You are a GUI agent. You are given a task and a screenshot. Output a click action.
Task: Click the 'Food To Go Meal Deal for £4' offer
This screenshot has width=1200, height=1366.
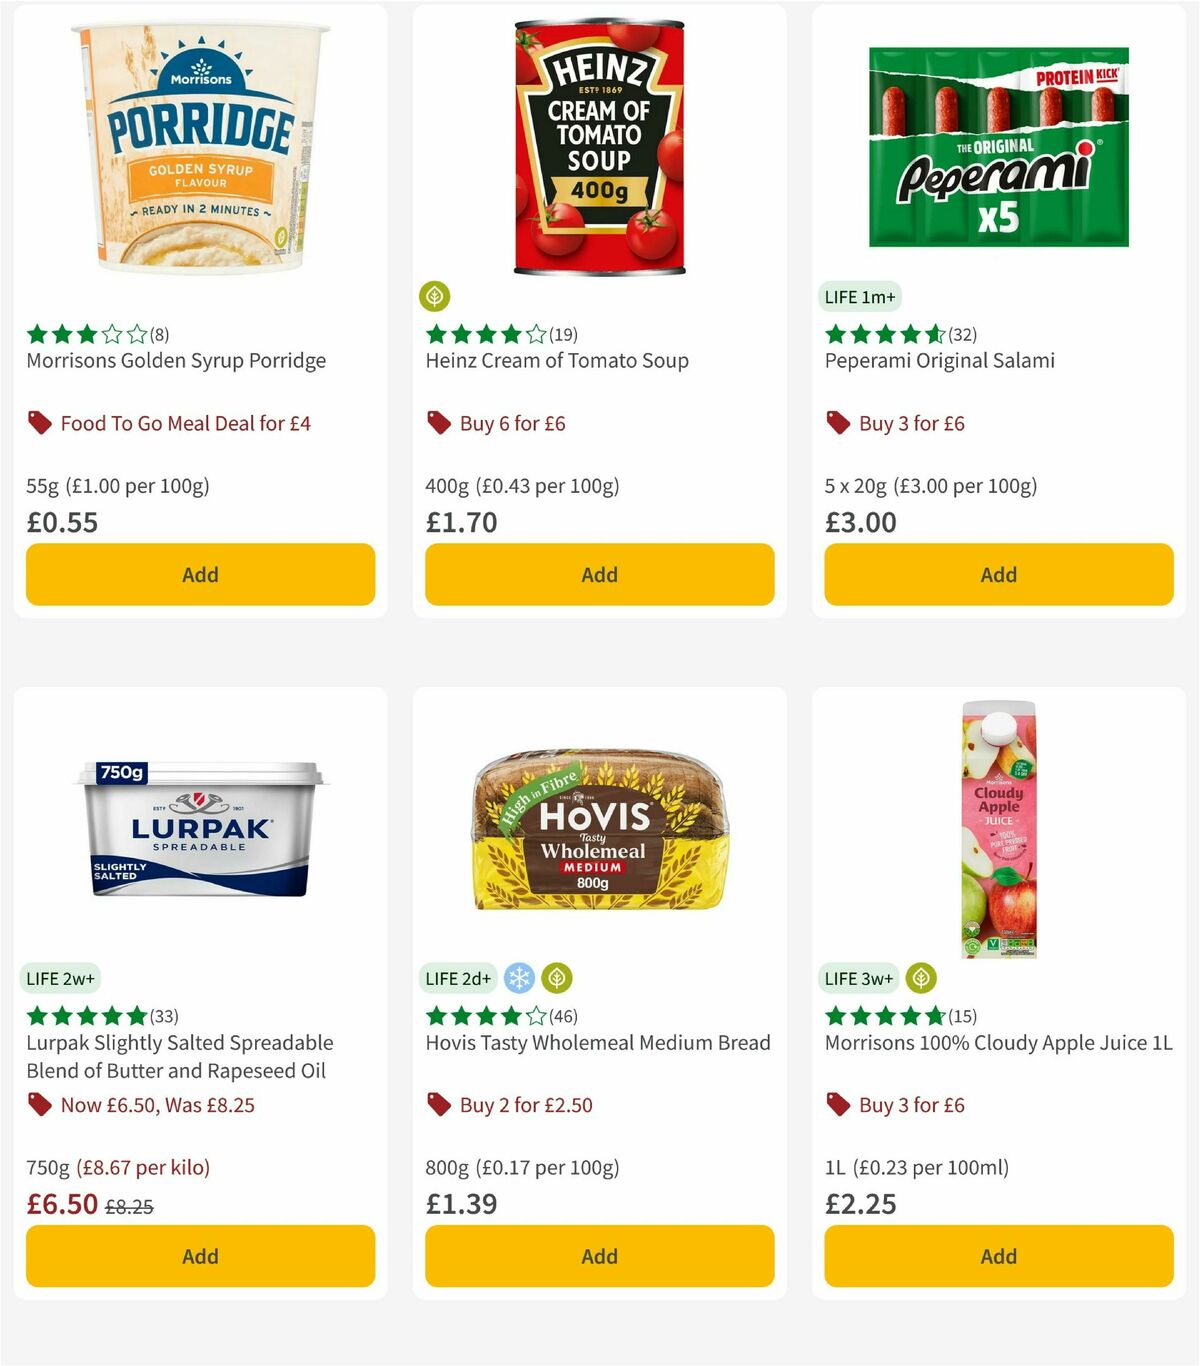point(186,423)
